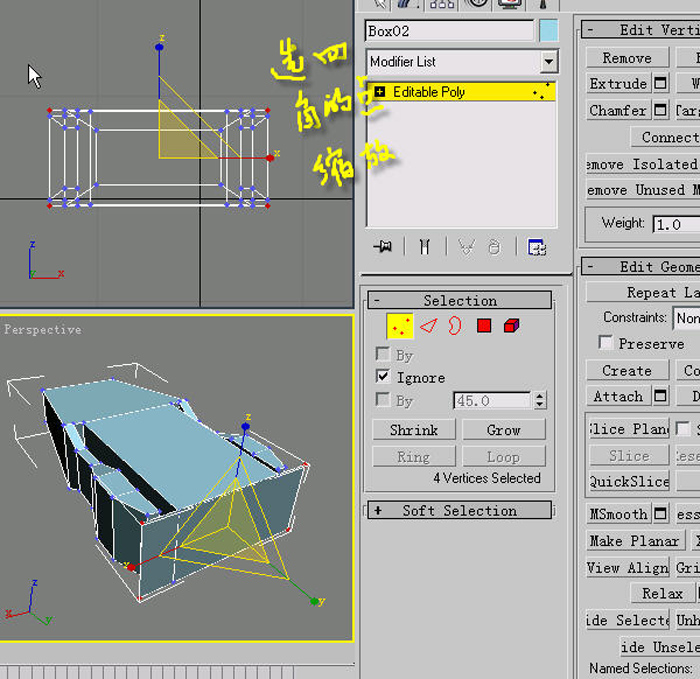The height and width of the screenshot is (679, 700).
Task: Expand the Editable Poly plus box
Action: click(379, 92)
